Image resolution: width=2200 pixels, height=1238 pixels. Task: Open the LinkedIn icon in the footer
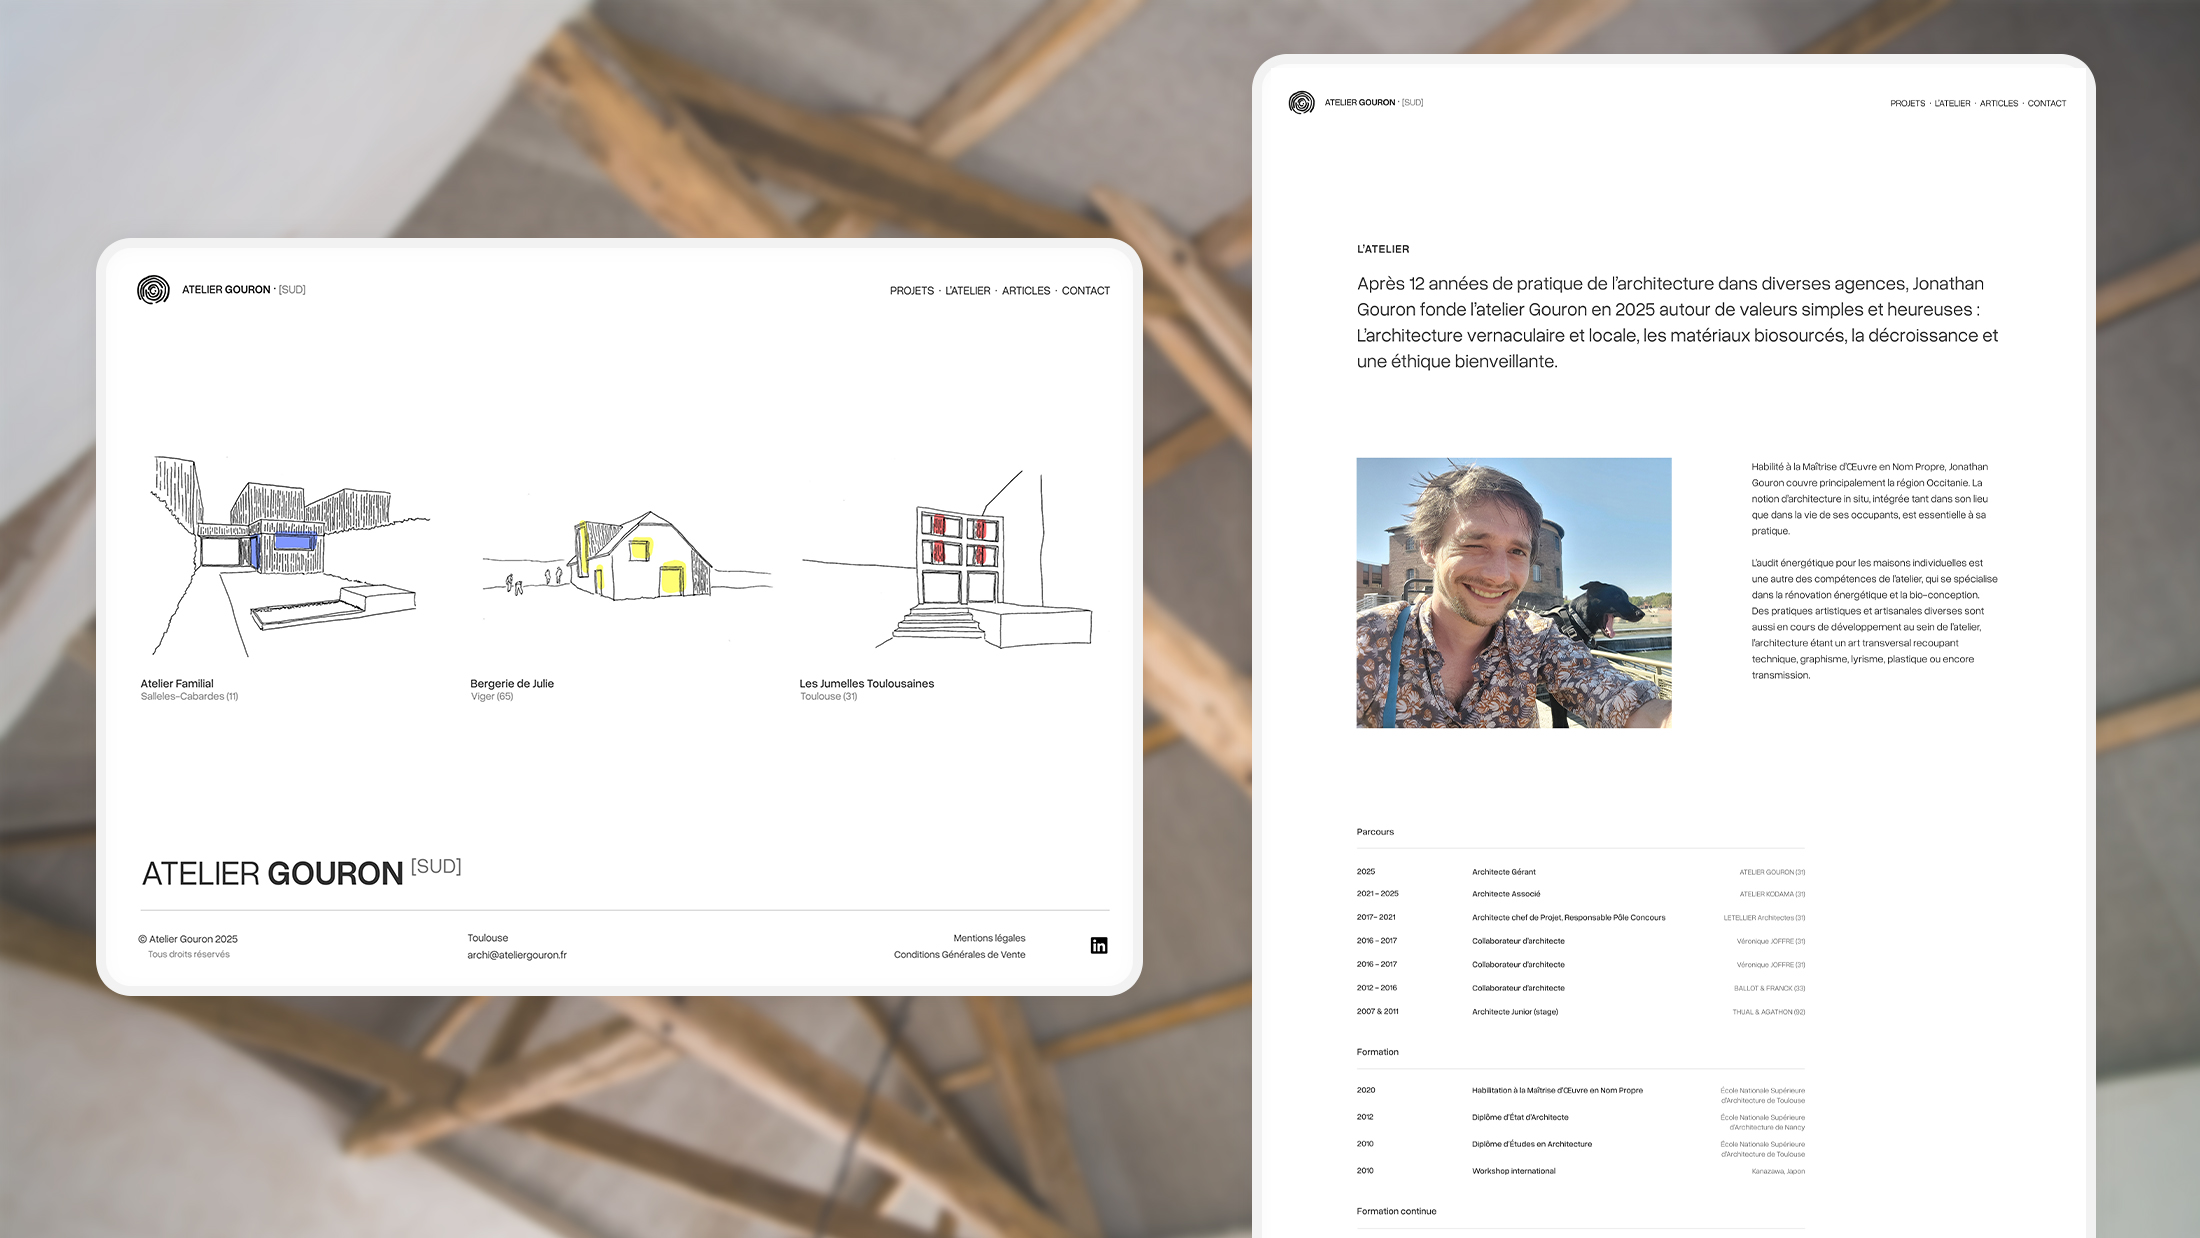point(1099,946)
